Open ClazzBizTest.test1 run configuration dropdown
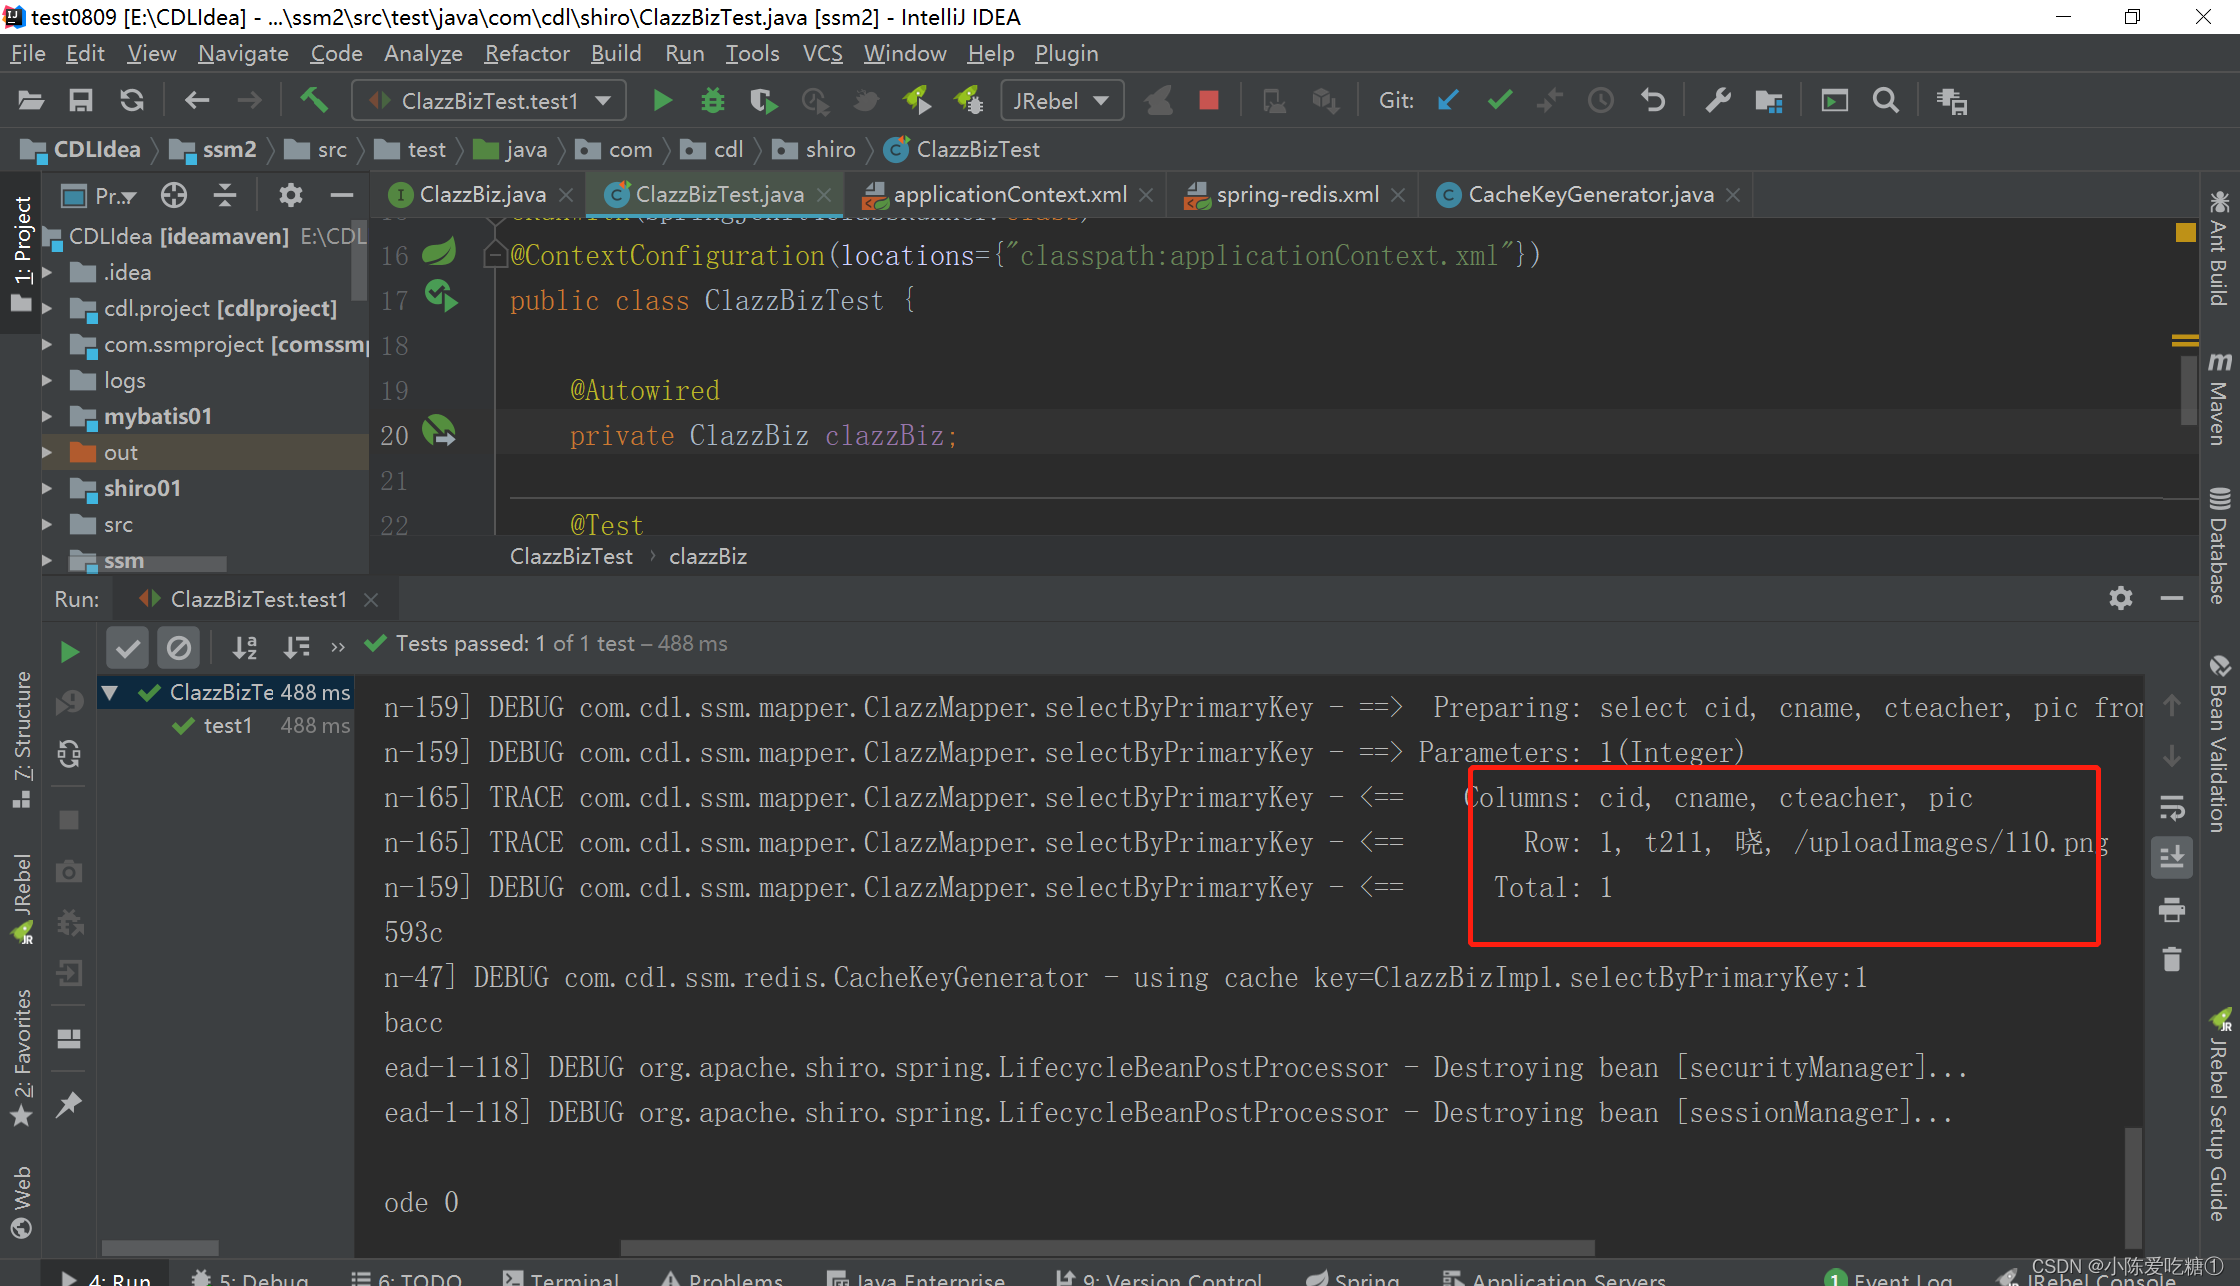This screenshot has height=1286, width=2240. (490, 101)
